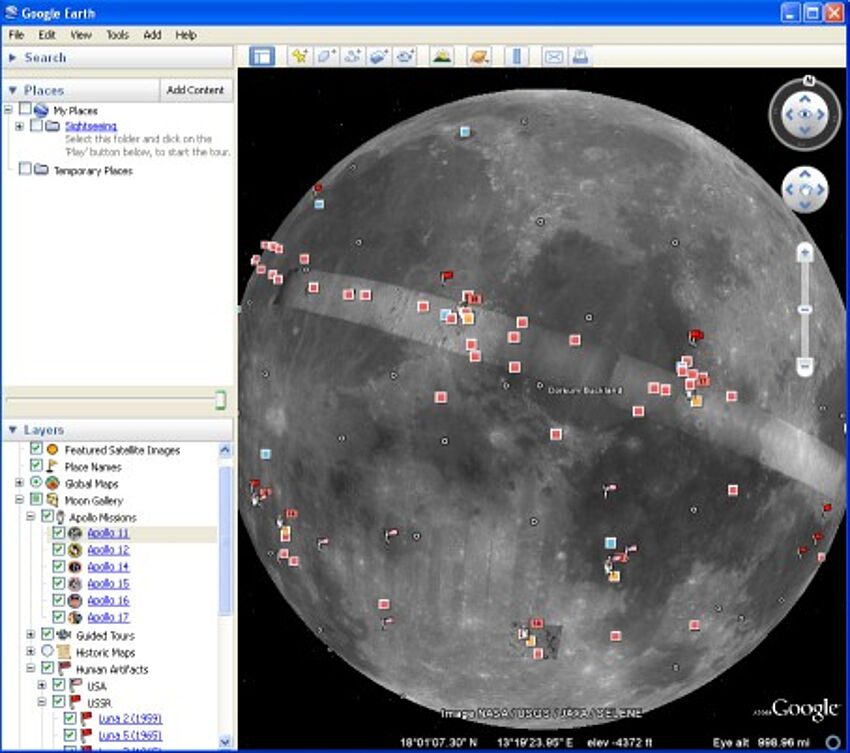Uncheck the USSR artifacts checkbox
The height and width of the screenshot is (753, 850).
click(59, 701)
